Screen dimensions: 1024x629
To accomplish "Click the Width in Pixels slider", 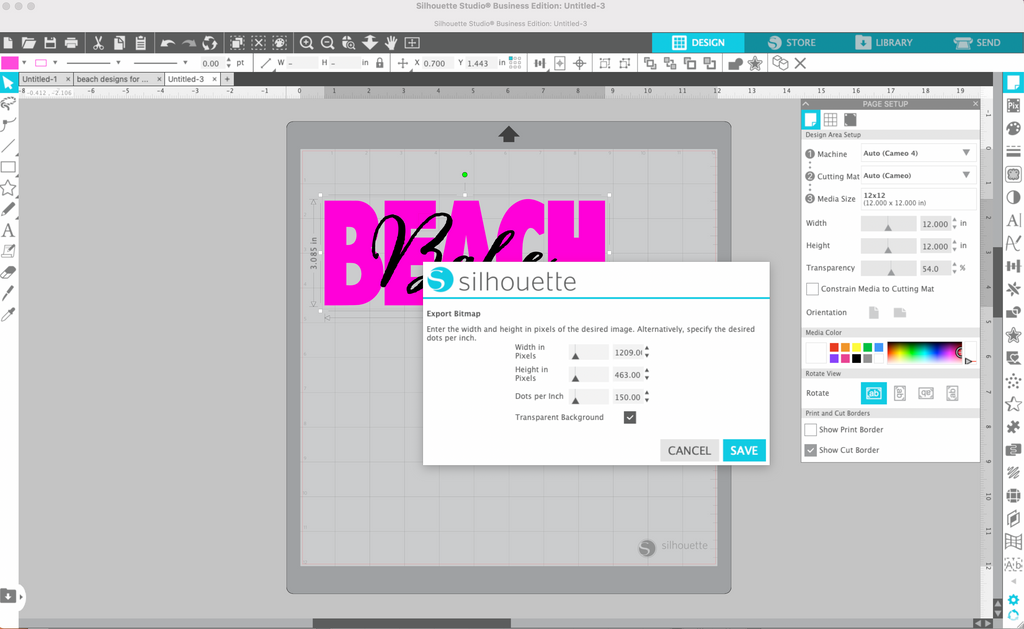I will point(588,353).
